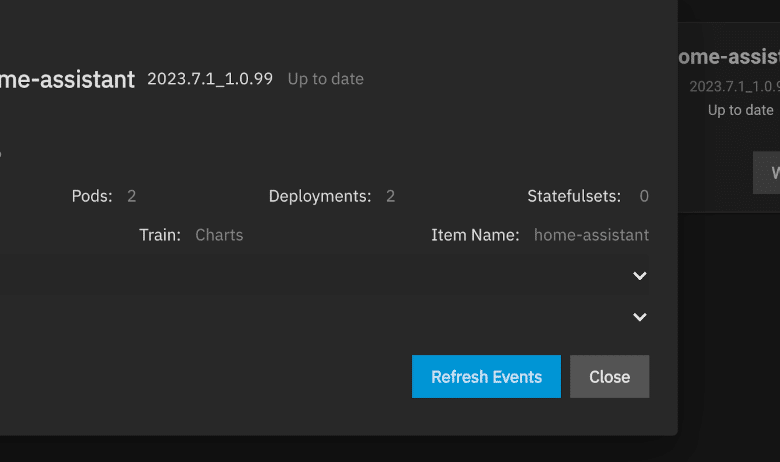The height and width of the screenshot is (462, 780).
Task: Select the version text 2023.7.1_1.0.99 in dialog
Action: pyautogui.click(x=210, y=79)
